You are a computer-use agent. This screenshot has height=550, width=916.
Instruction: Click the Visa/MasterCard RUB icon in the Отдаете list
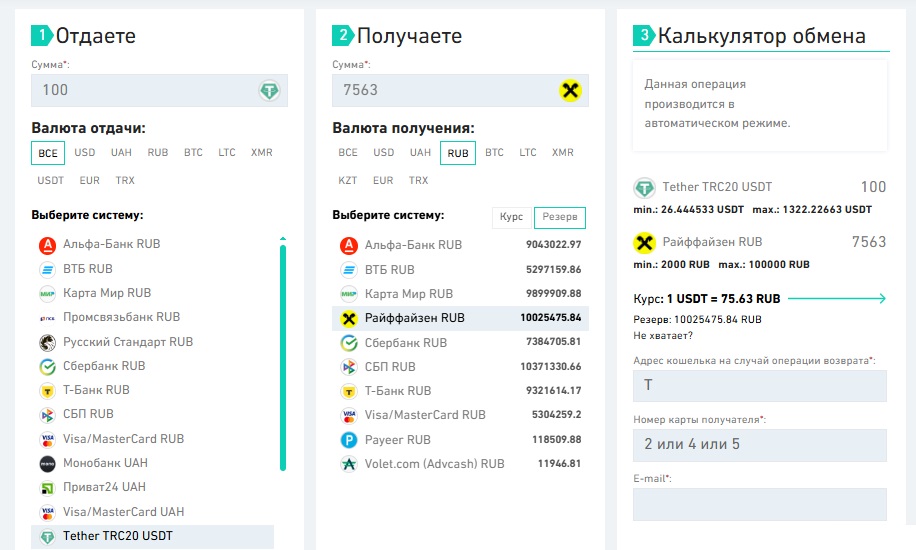coord(47,440)
